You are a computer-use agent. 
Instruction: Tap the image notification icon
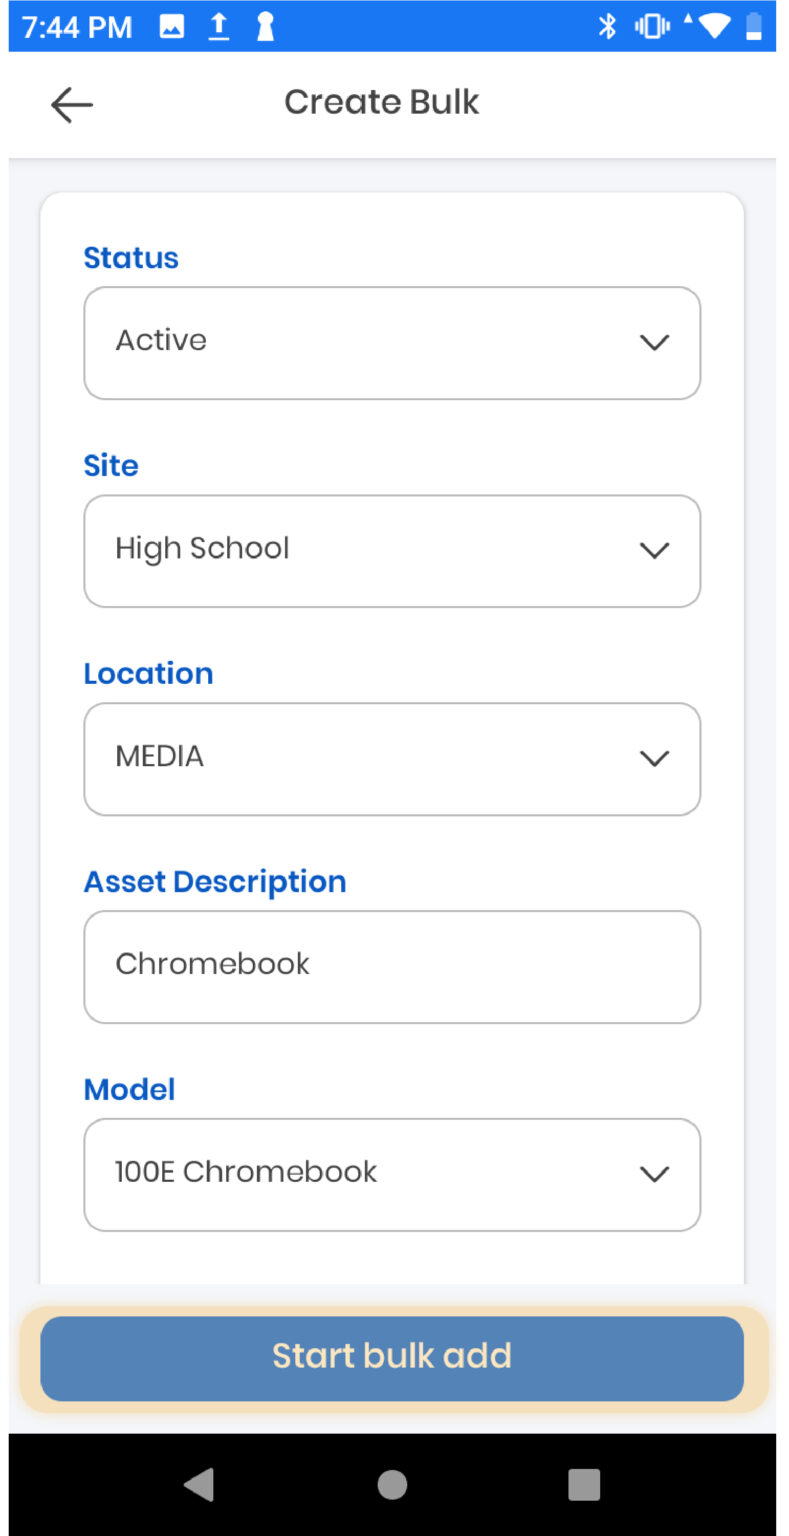pos(172,27)
